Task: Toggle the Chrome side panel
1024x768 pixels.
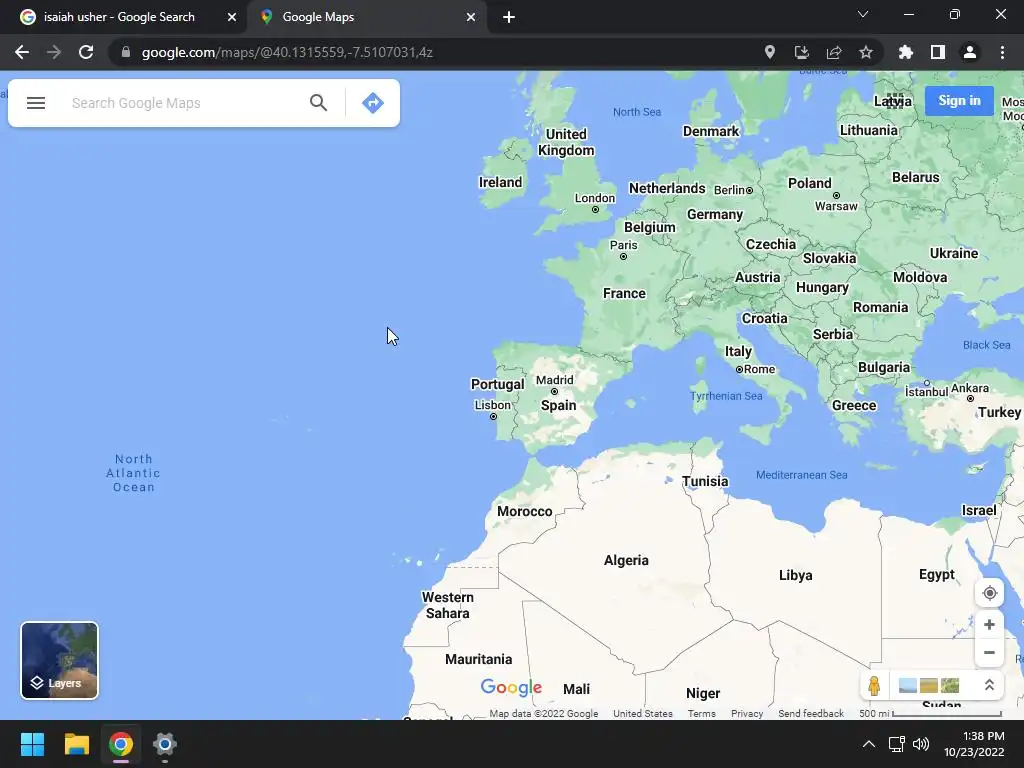Action: pyautogui.click(x=938, y=52)
